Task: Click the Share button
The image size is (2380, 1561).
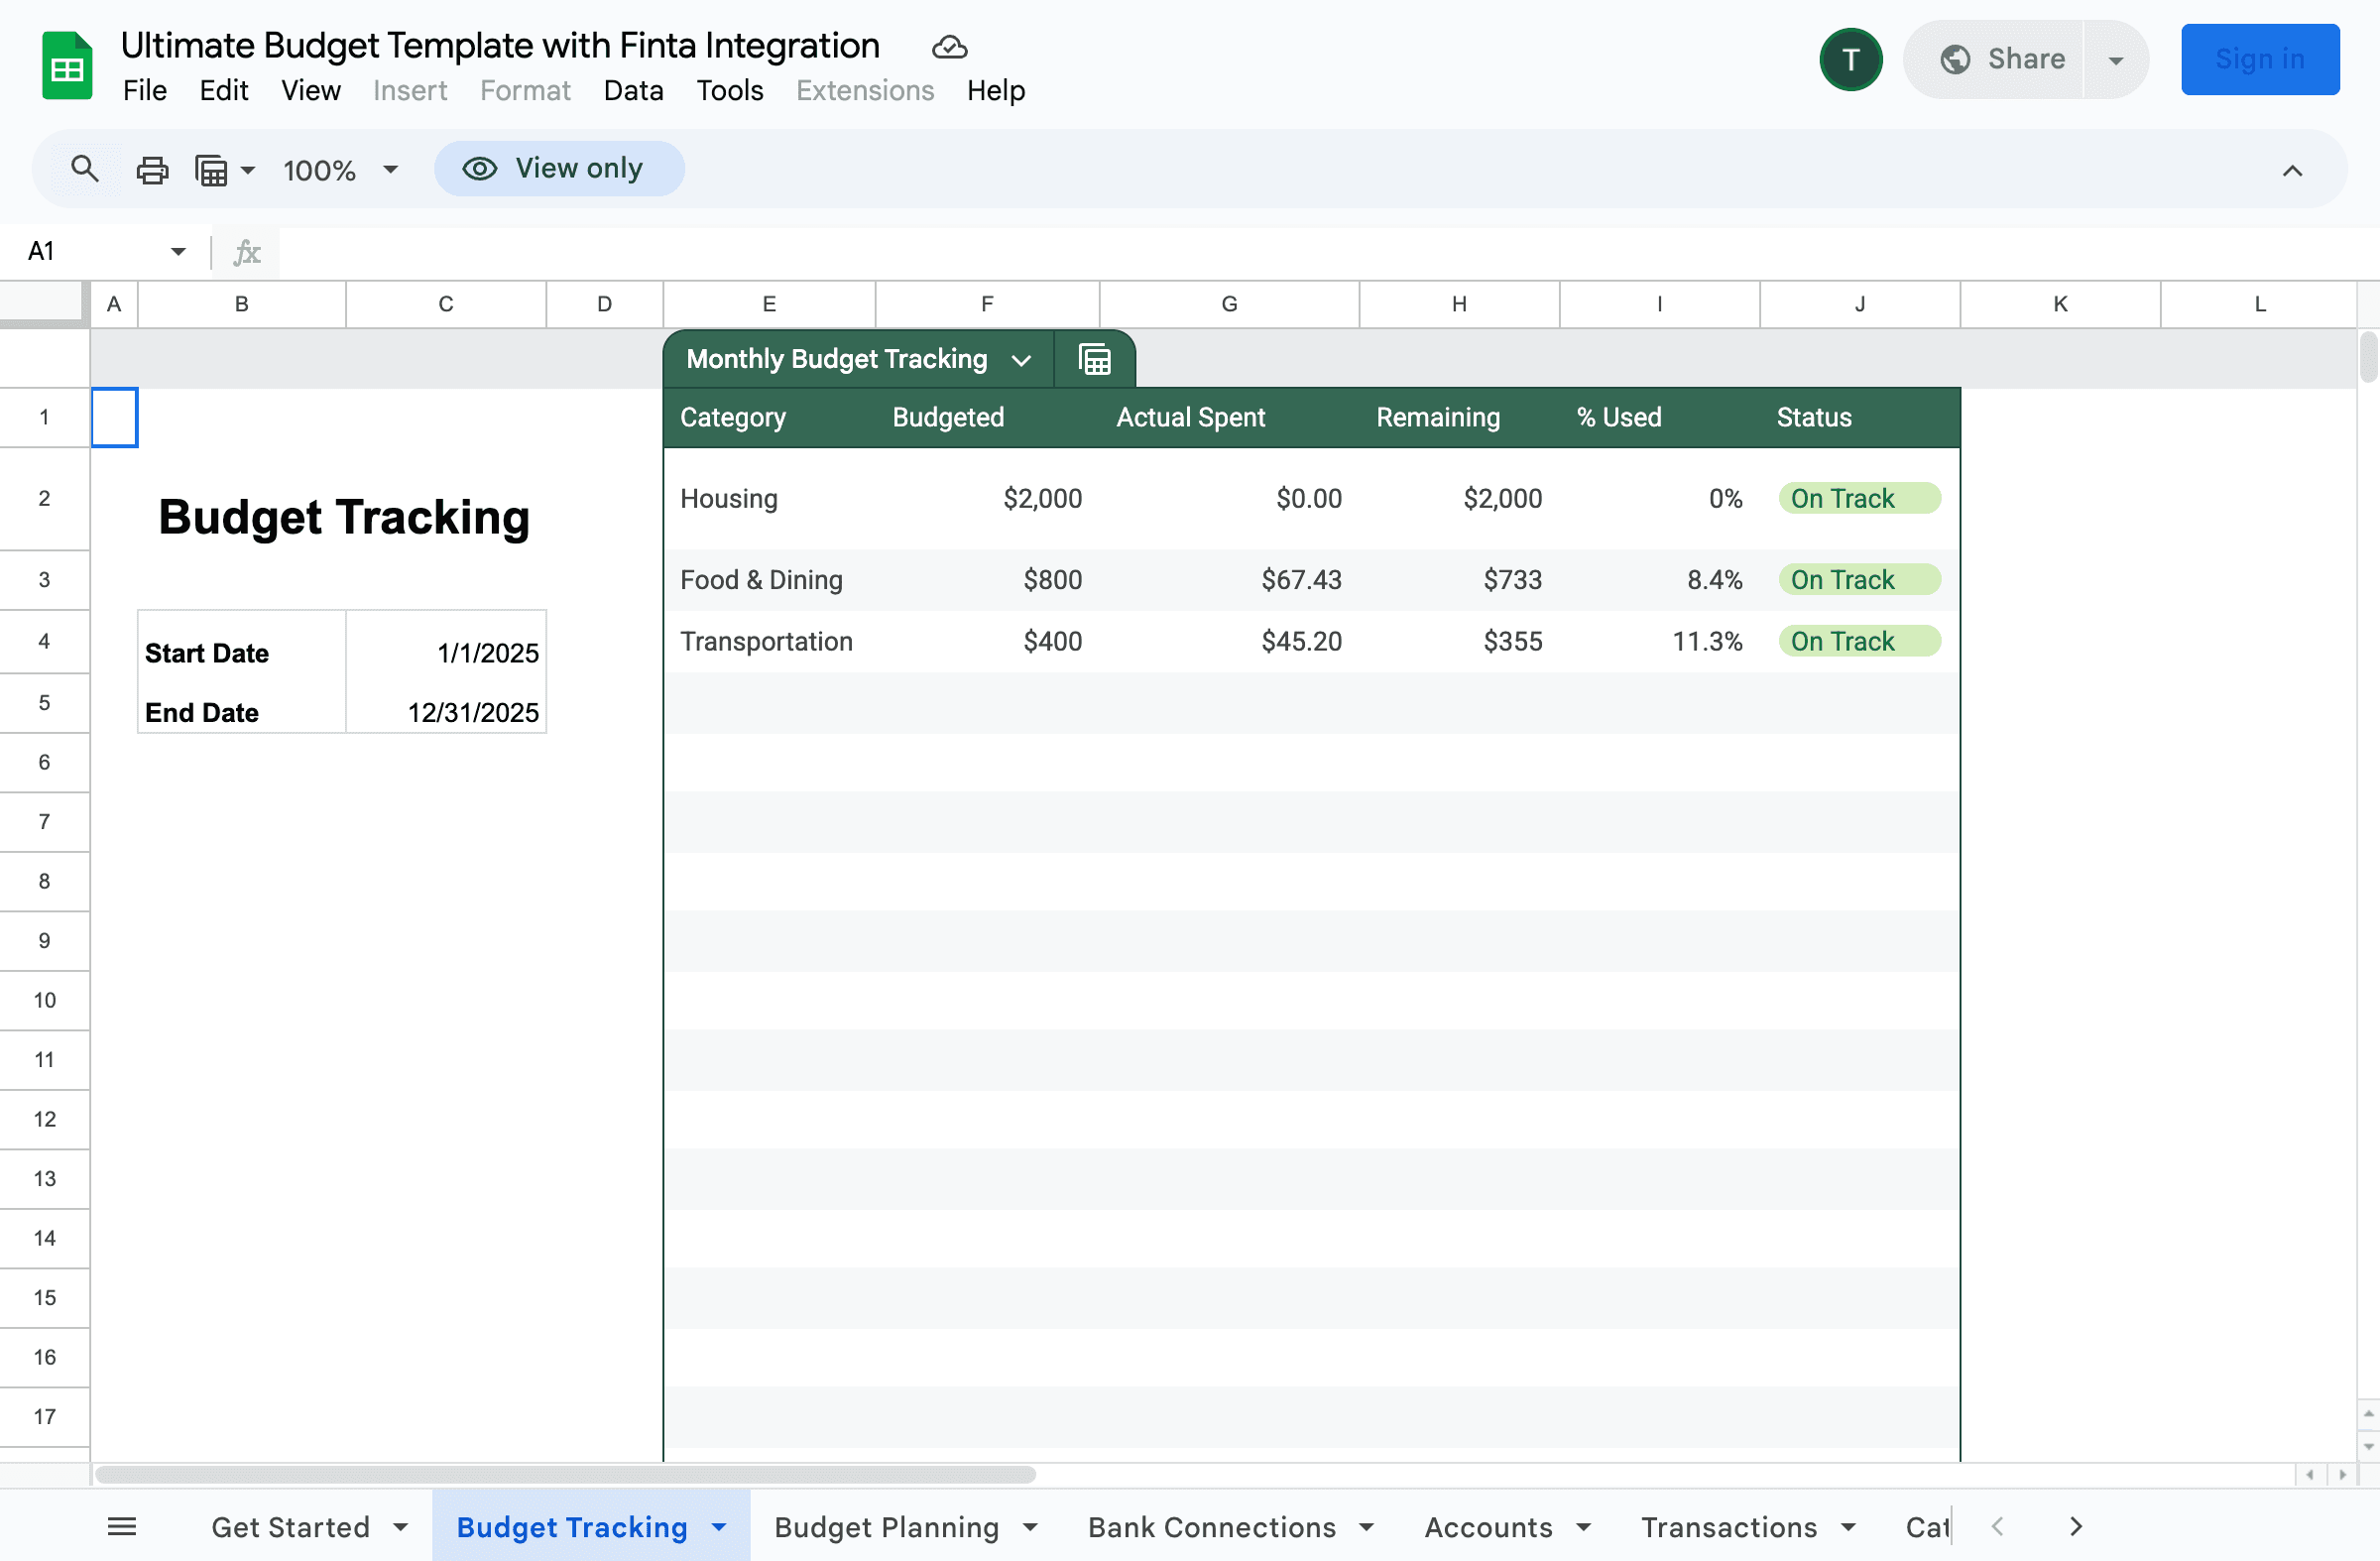Action: point(2002,60)
